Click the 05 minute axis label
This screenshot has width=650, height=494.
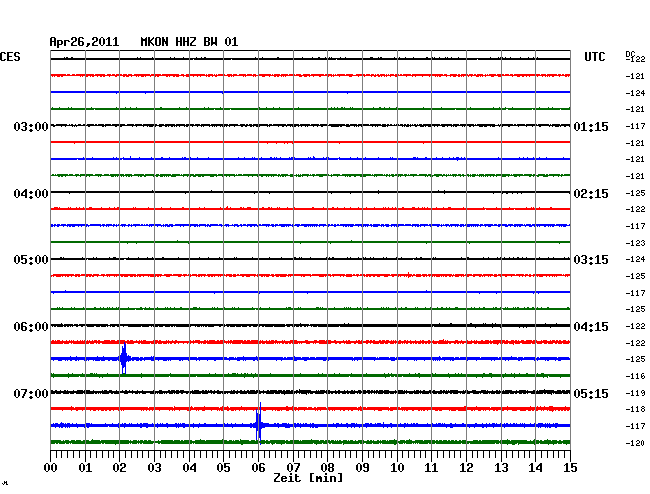click(x=223, y=467)
